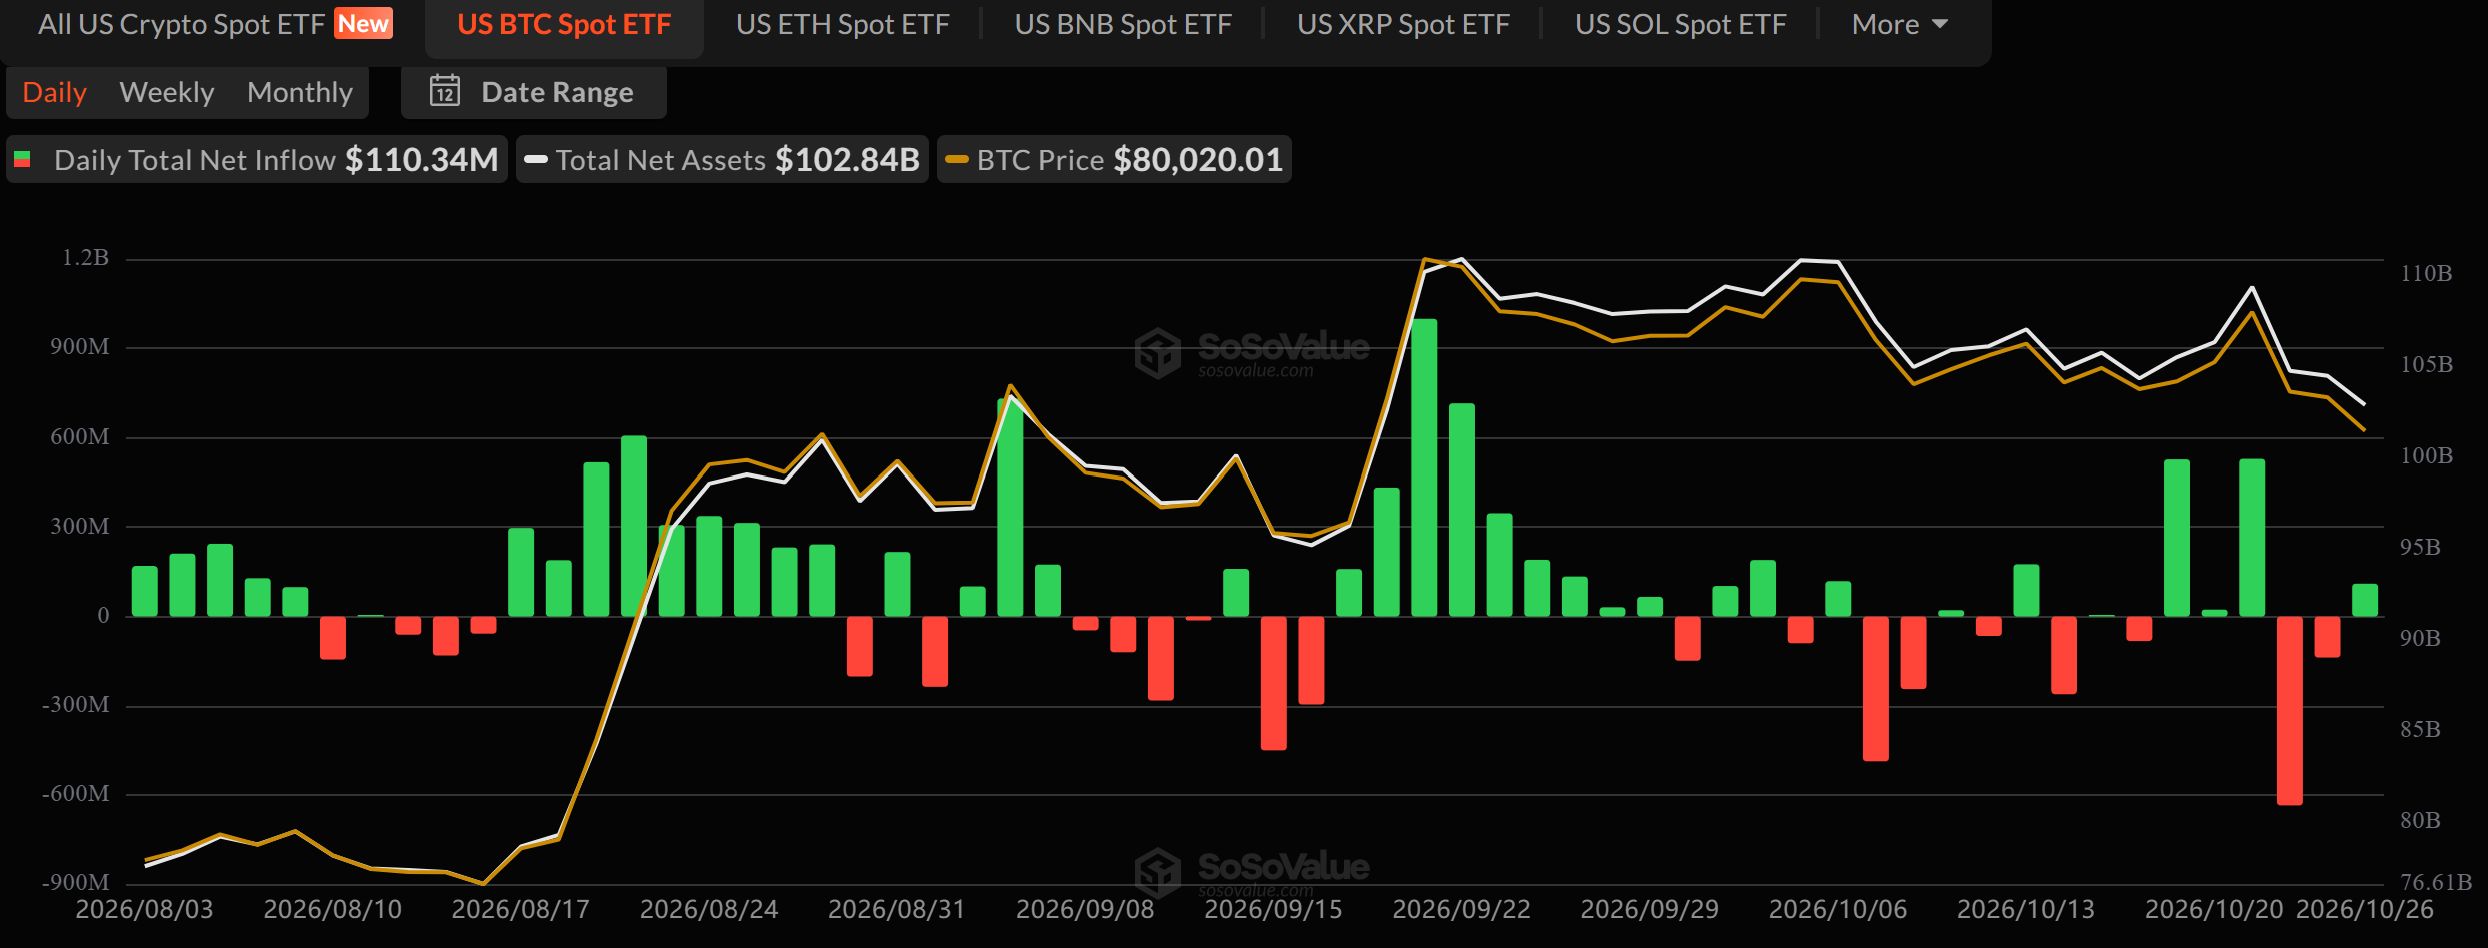Open the US SOL Spot ETF tab
Screen dimensions: 2488x948
click(1680, 24)
